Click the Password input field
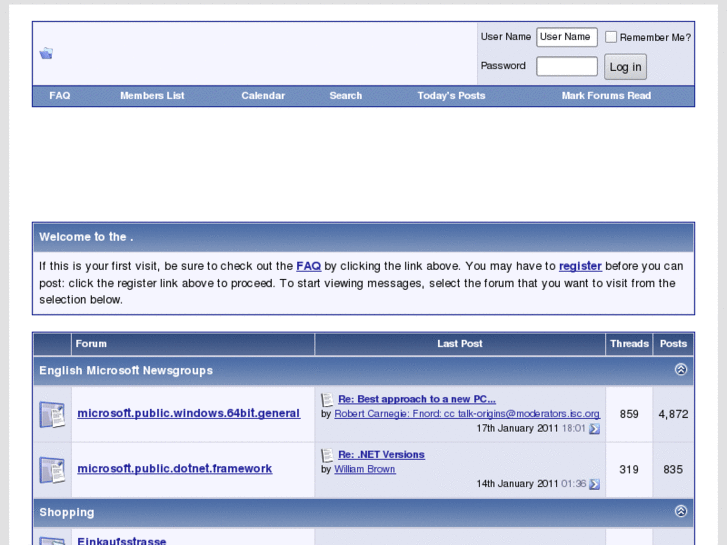Viewport: 727px width, 545px height. tap(567, 66)
